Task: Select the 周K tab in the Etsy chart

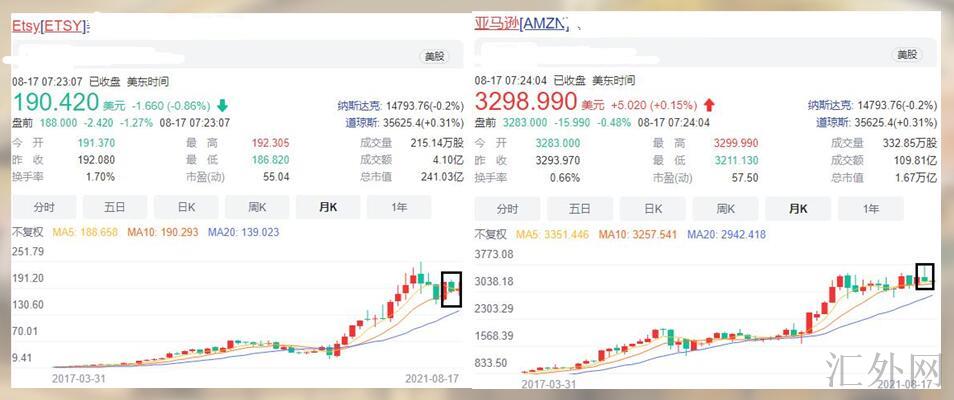Action: tap(257, 208)
